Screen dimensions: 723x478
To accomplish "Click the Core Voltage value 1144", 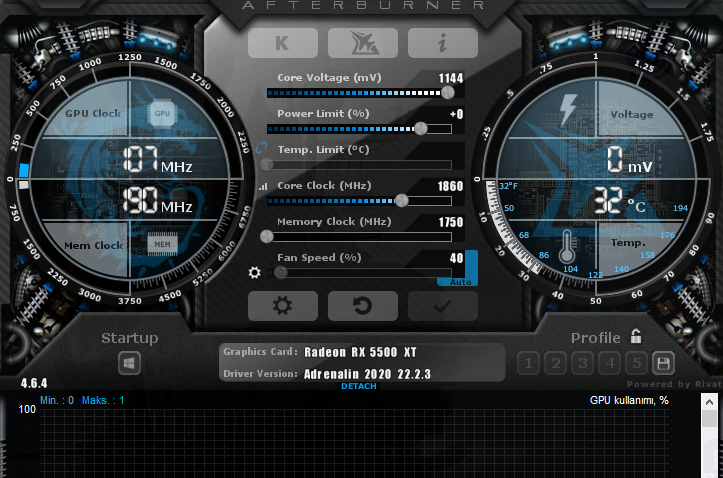I will point(450,78).
